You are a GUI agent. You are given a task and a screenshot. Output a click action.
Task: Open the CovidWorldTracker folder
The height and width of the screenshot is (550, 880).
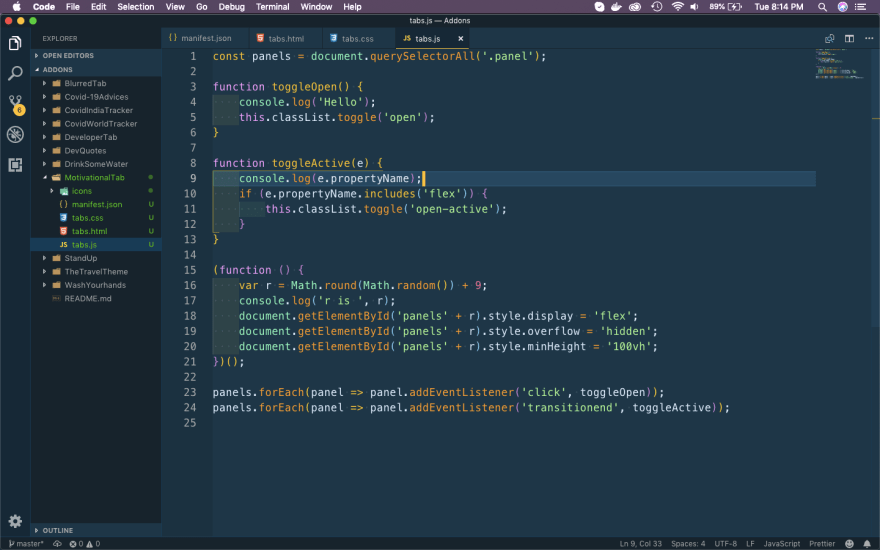point(96,123)
